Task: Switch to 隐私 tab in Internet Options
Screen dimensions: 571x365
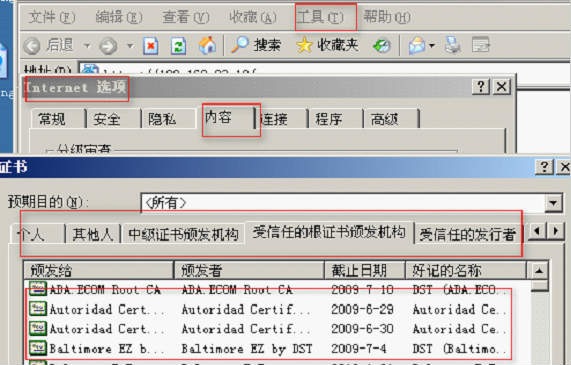Action: (x=169, y=118)
